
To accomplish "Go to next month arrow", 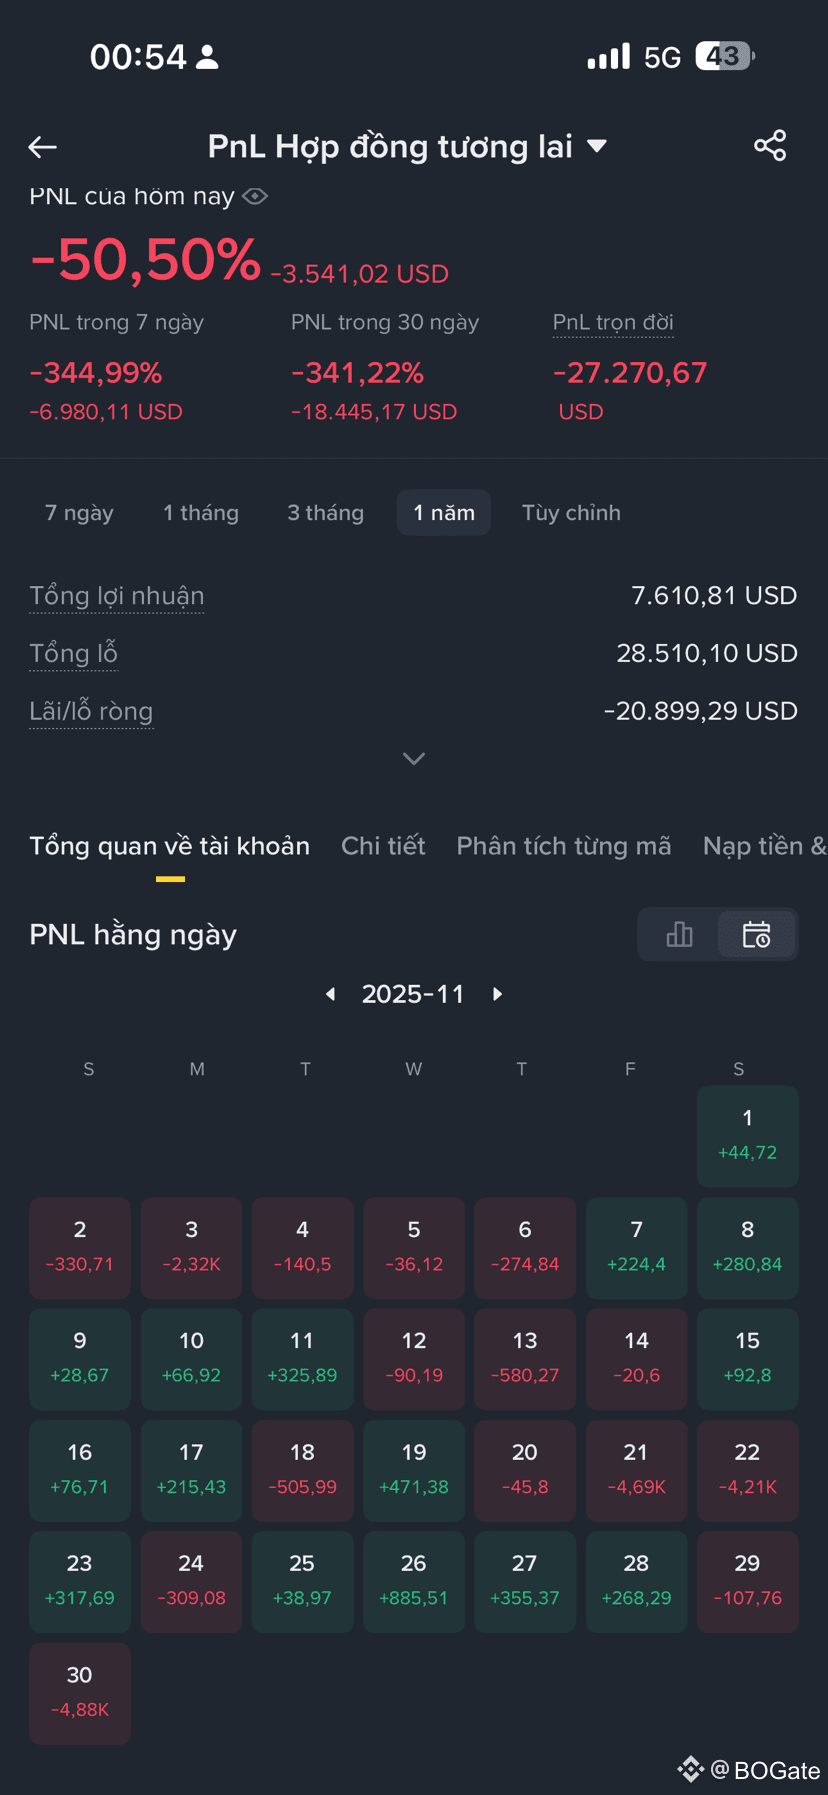I will (497, 994).
